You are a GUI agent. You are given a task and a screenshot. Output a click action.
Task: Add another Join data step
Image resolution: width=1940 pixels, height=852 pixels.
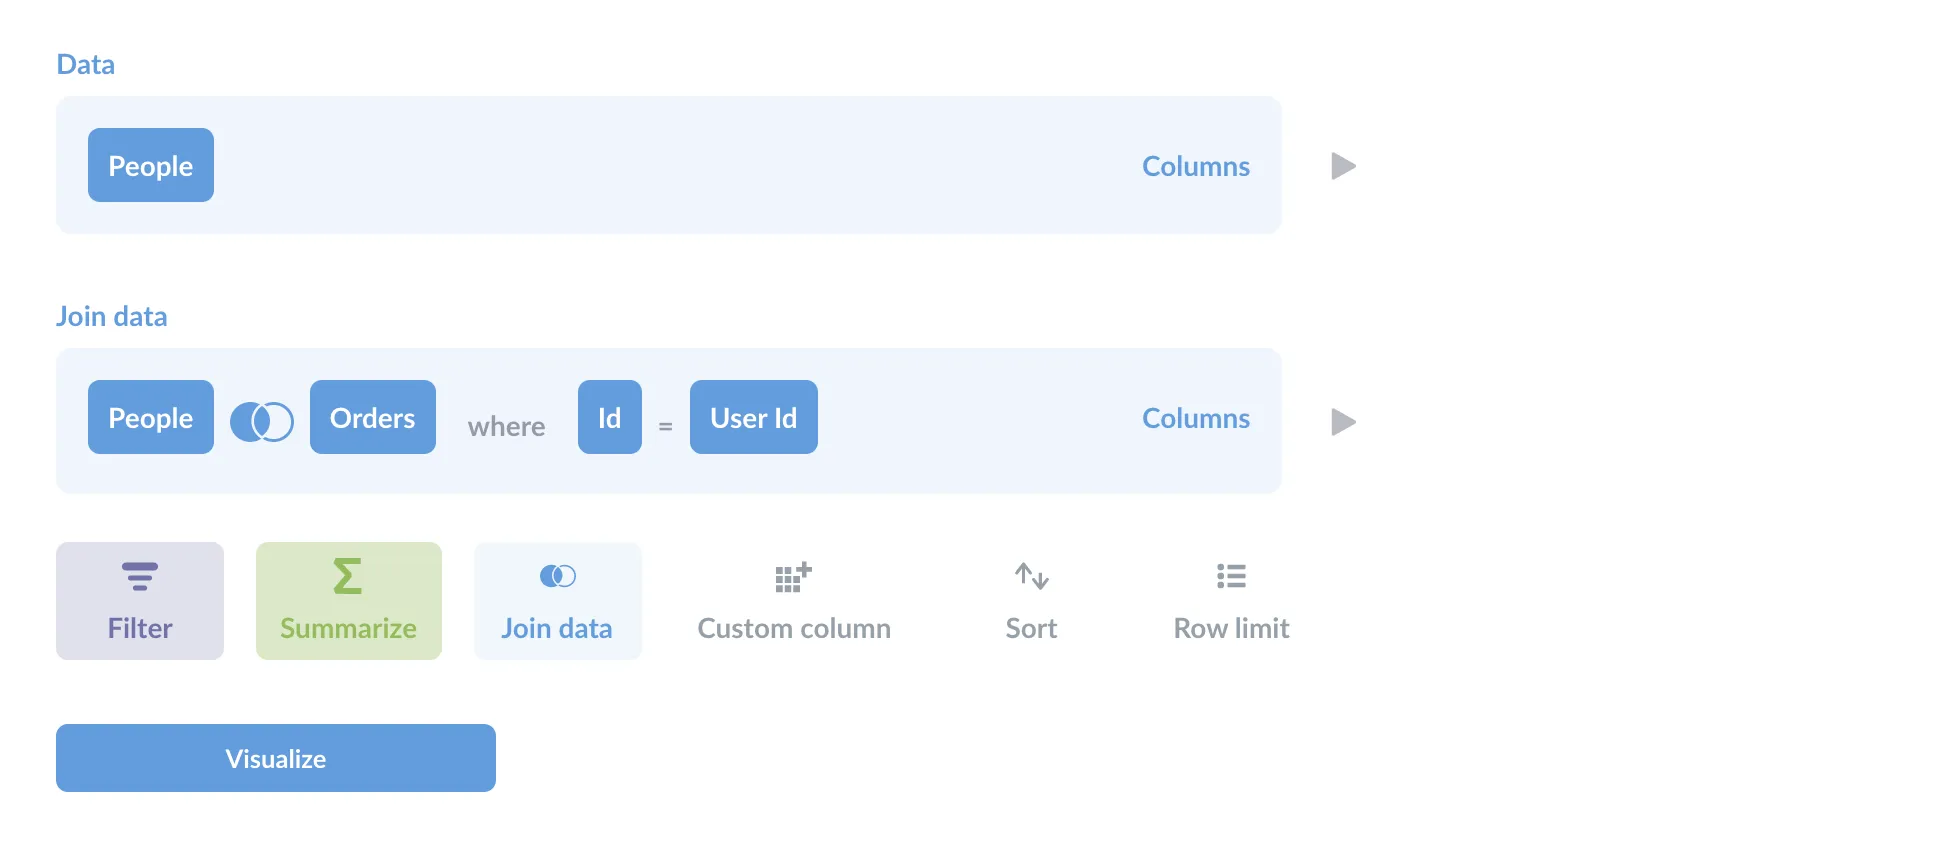click(557, 600)
